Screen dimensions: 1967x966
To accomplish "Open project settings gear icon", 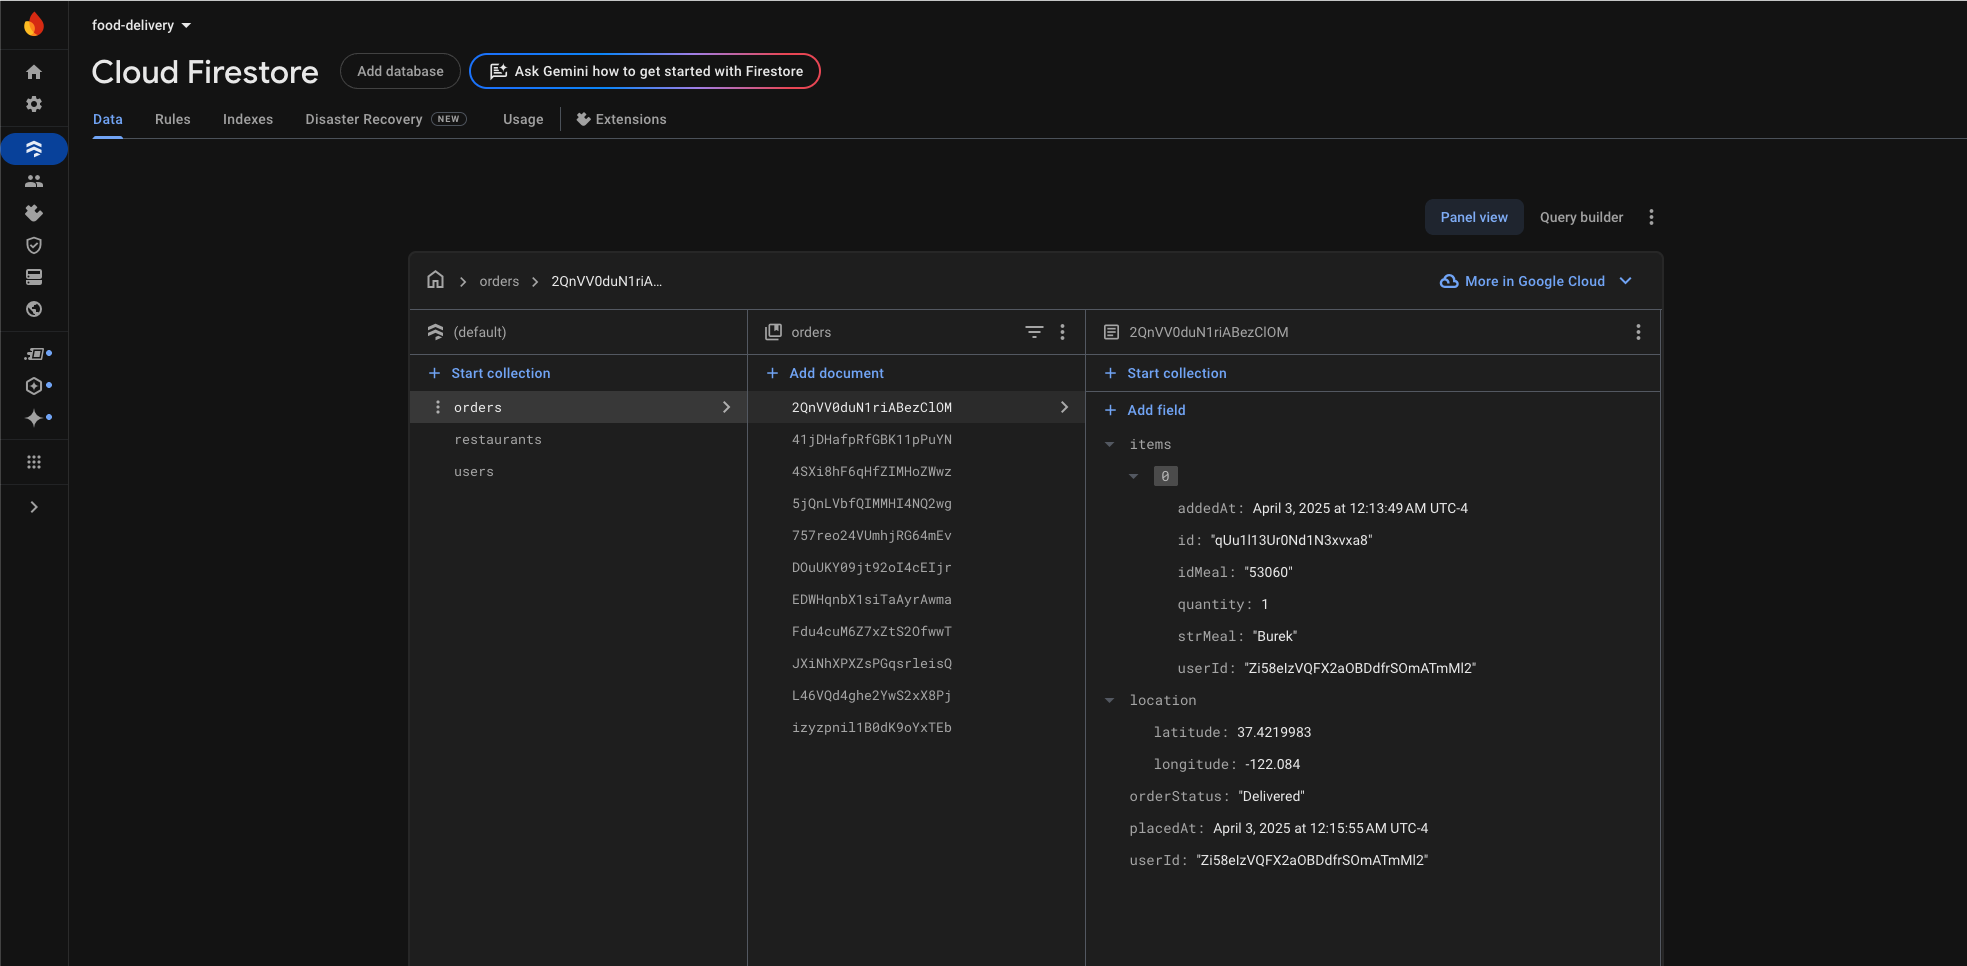I will coord(34,104).
